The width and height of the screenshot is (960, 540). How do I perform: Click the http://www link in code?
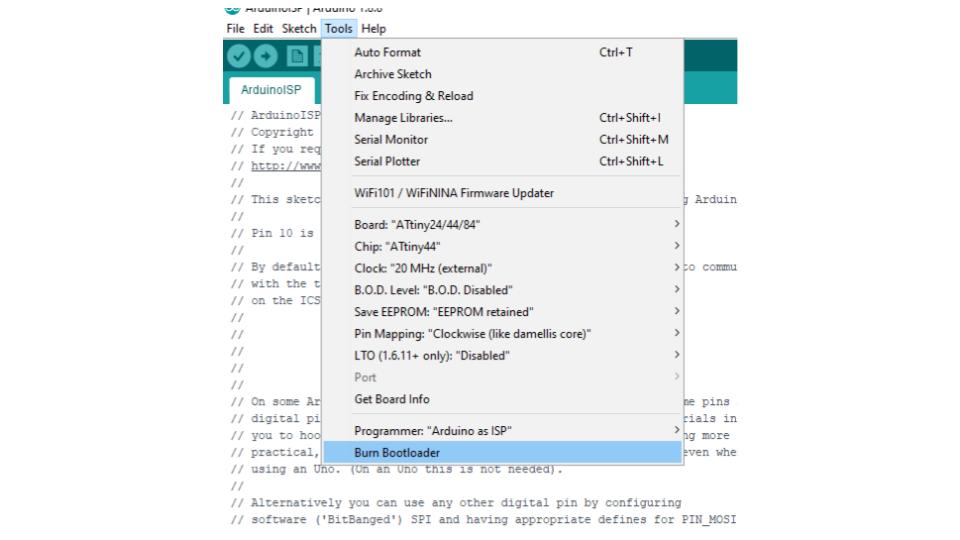click(286, 166)
